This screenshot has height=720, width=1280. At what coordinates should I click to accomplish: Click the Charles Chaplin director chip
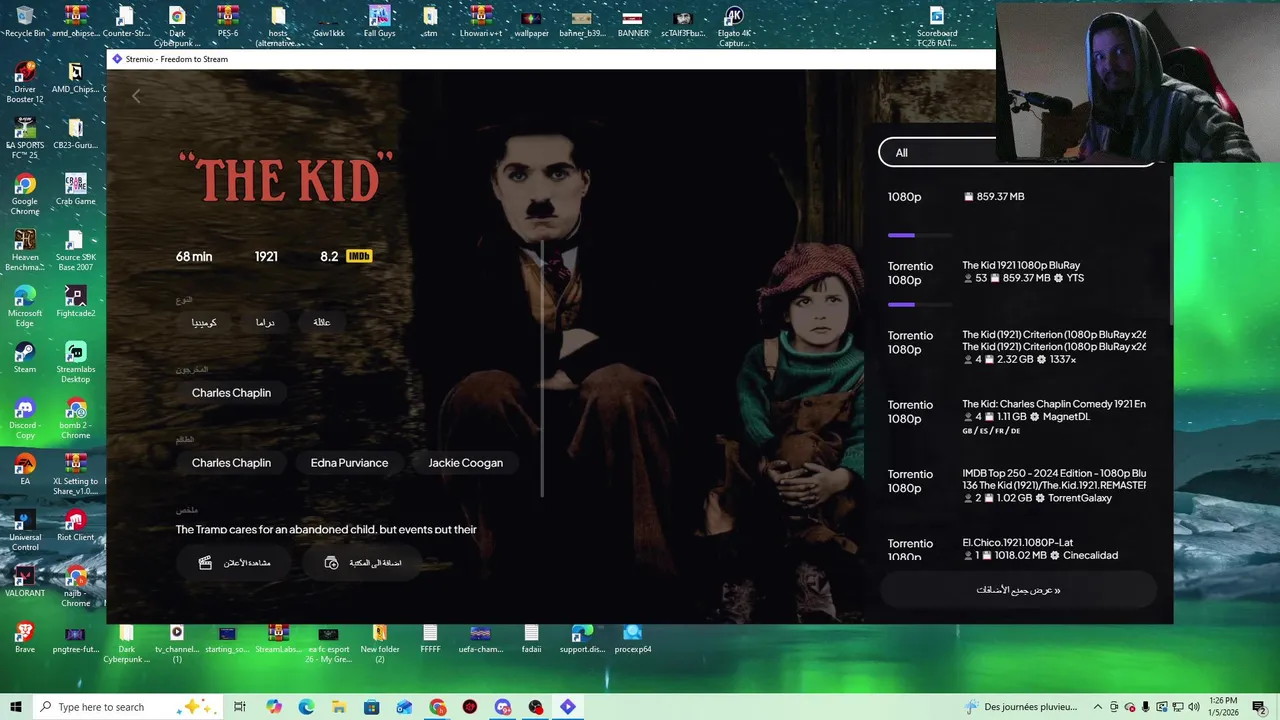click(x=231, y=393)
